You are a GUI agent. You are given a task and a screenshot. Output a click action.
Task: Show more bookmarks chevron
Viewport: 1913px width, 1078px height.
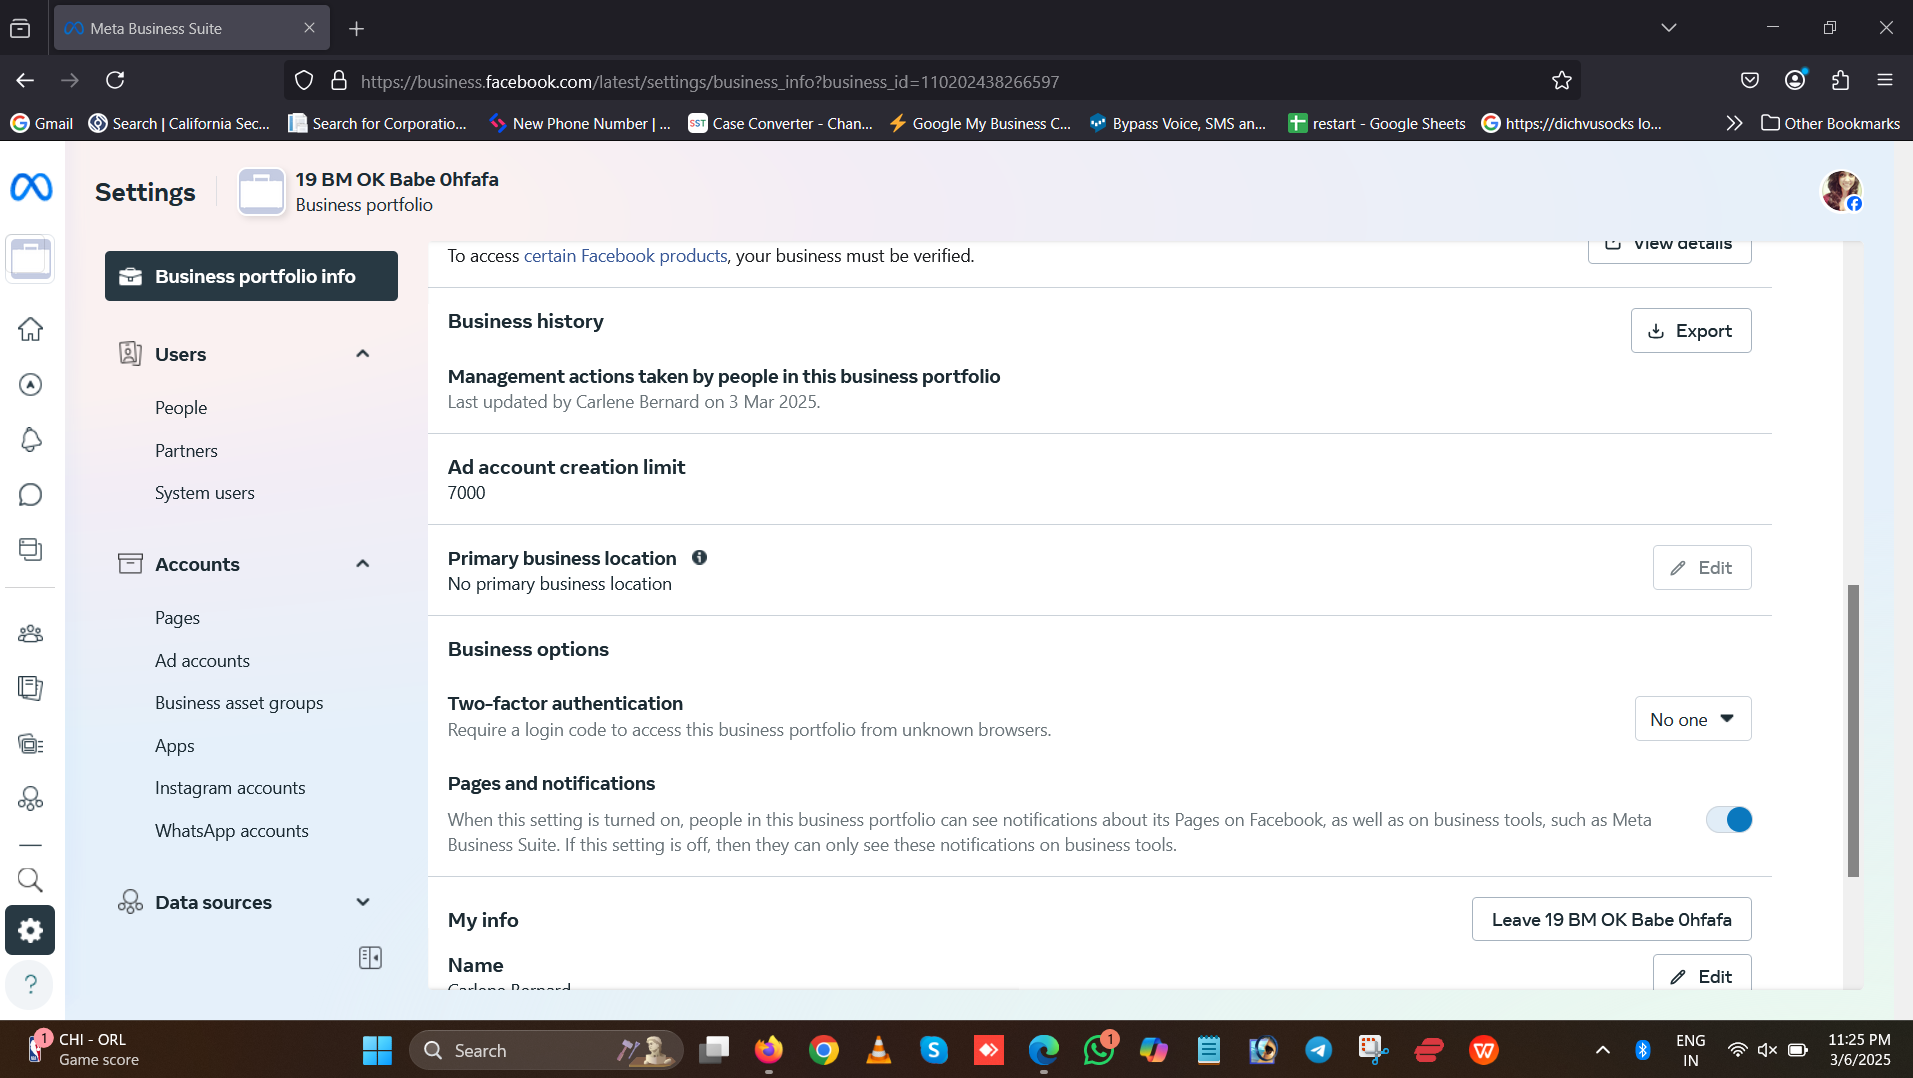tap(1734, 123)
